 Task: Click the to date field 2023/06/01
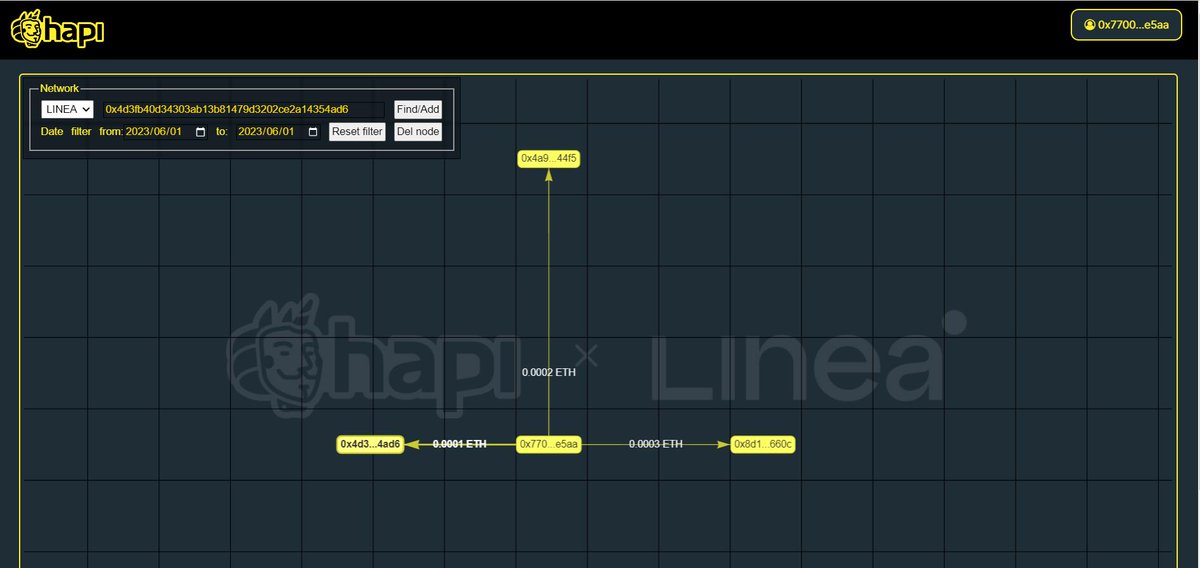coord(278,132)
